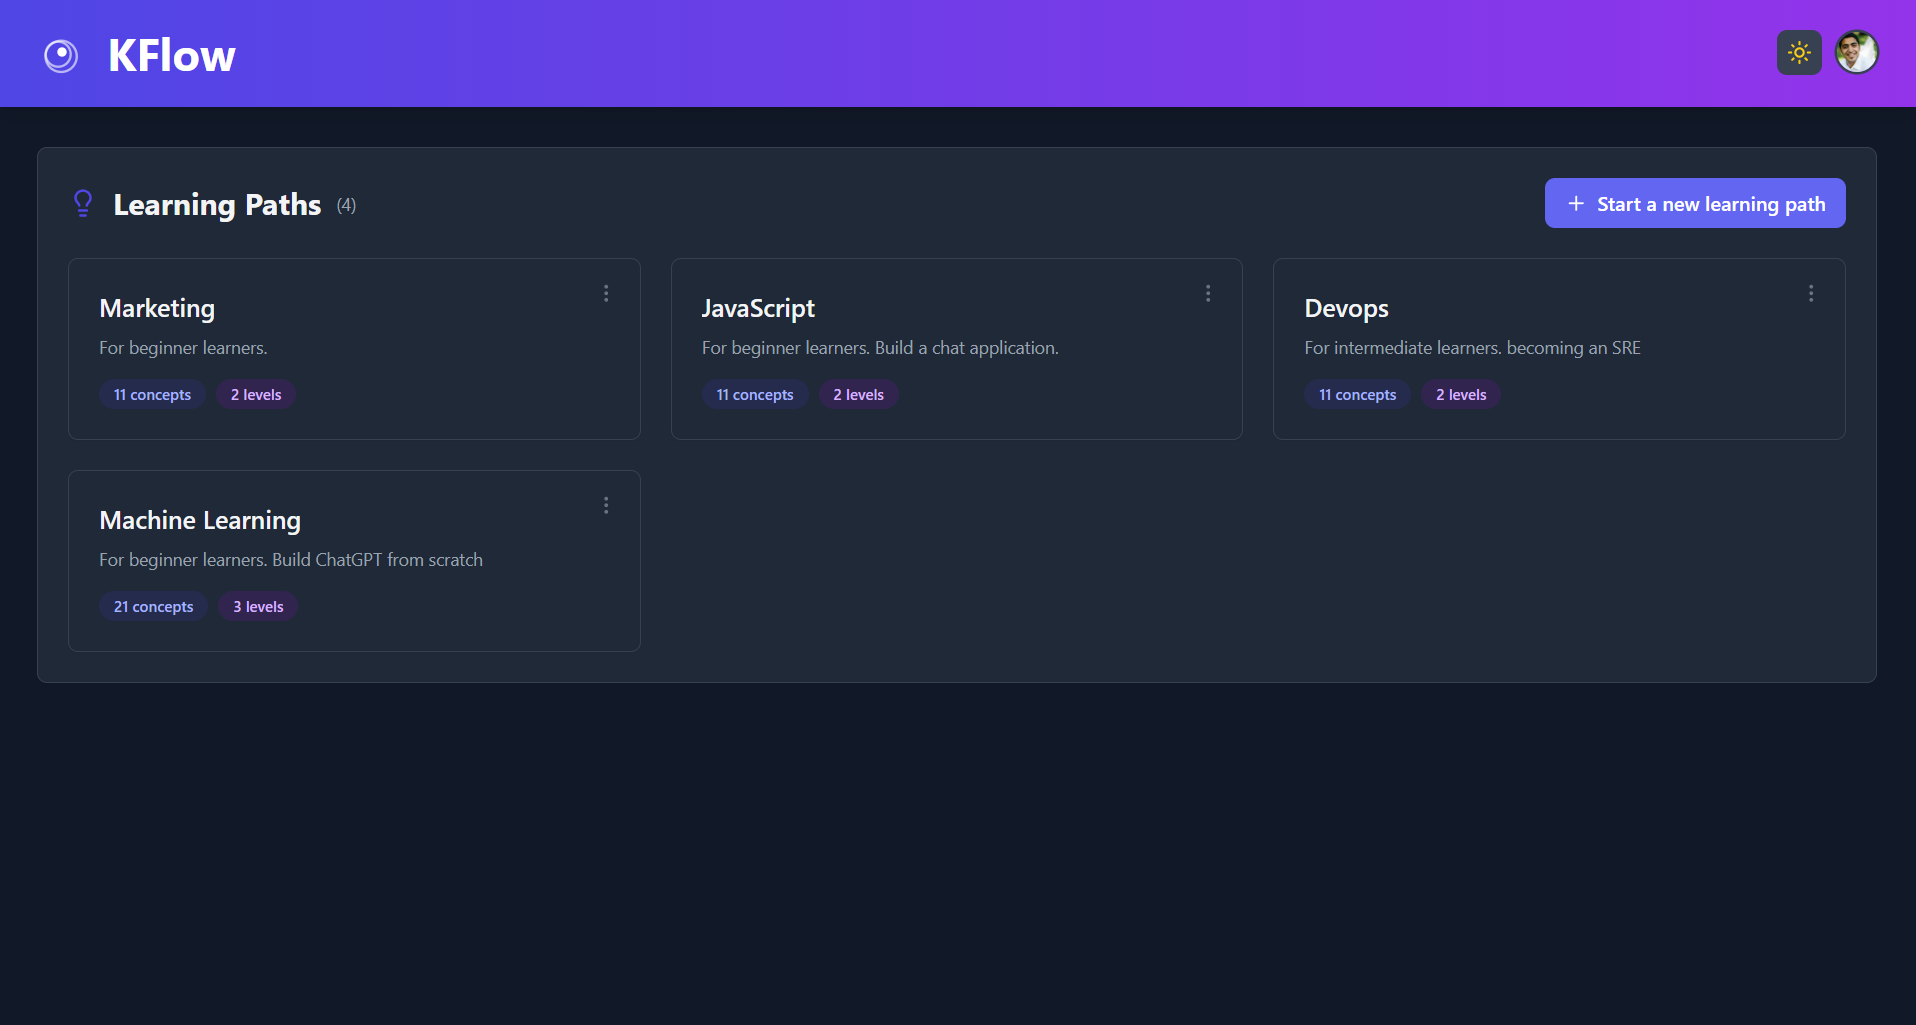Click the 2 levels badge under JavaScript
The width and height of the screenshot is (1916, 1025).
click(857, 394)
